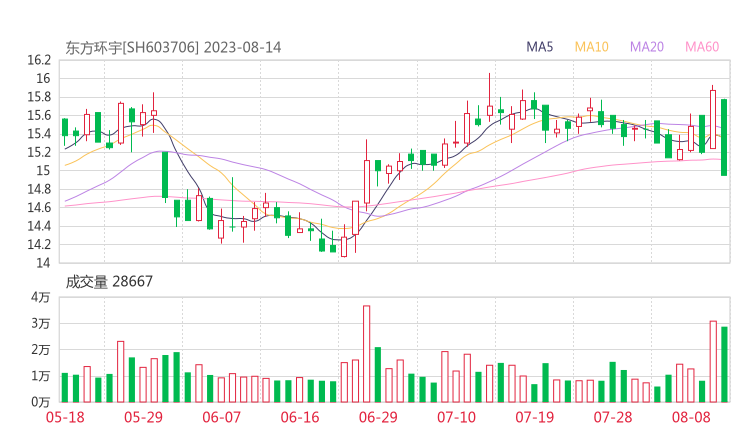Click the 3万 volume axis label
Image resolution: width=740 pixels, height=440 pixels.
[41, 324]
